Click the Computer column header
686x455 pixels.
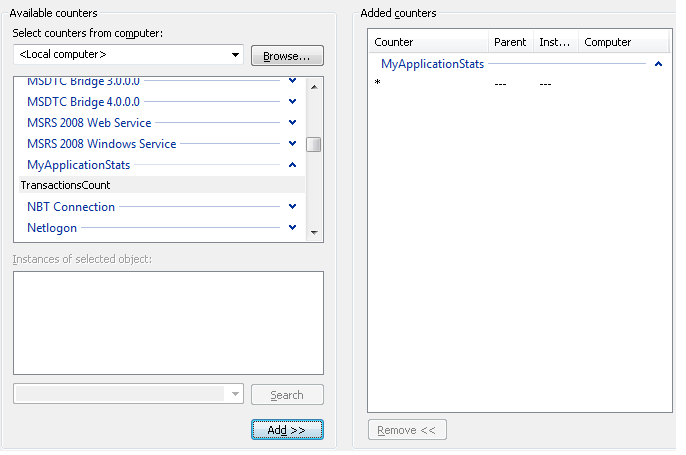pyautogui.click(x=623, y=42)
